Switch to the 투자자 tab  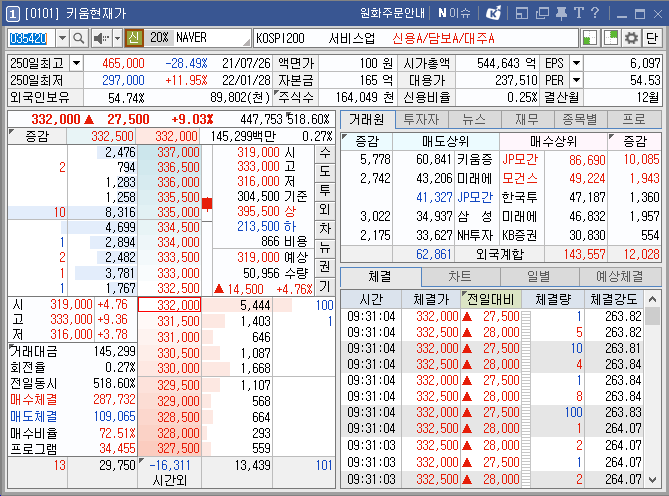click(x=421, y=120)
